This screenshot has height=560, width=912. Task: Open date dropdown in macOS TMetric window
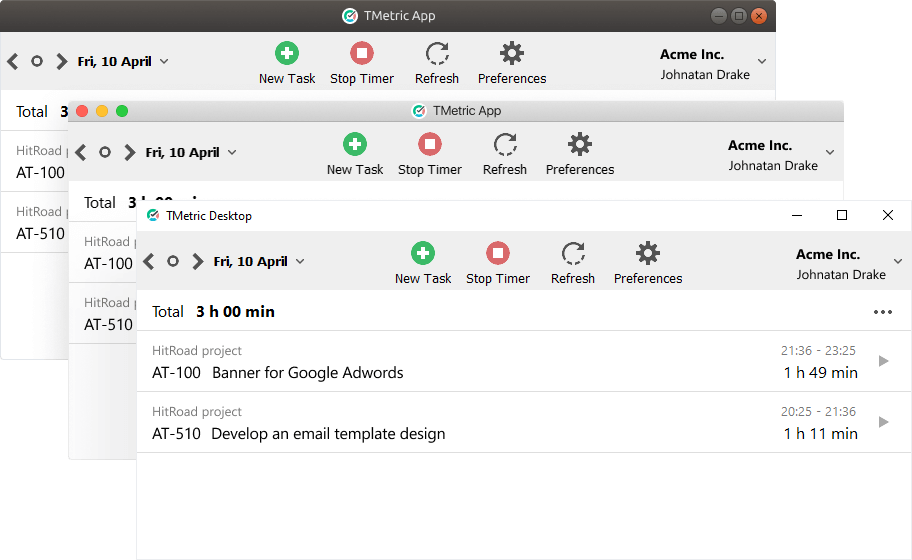[x=191, y=152]
